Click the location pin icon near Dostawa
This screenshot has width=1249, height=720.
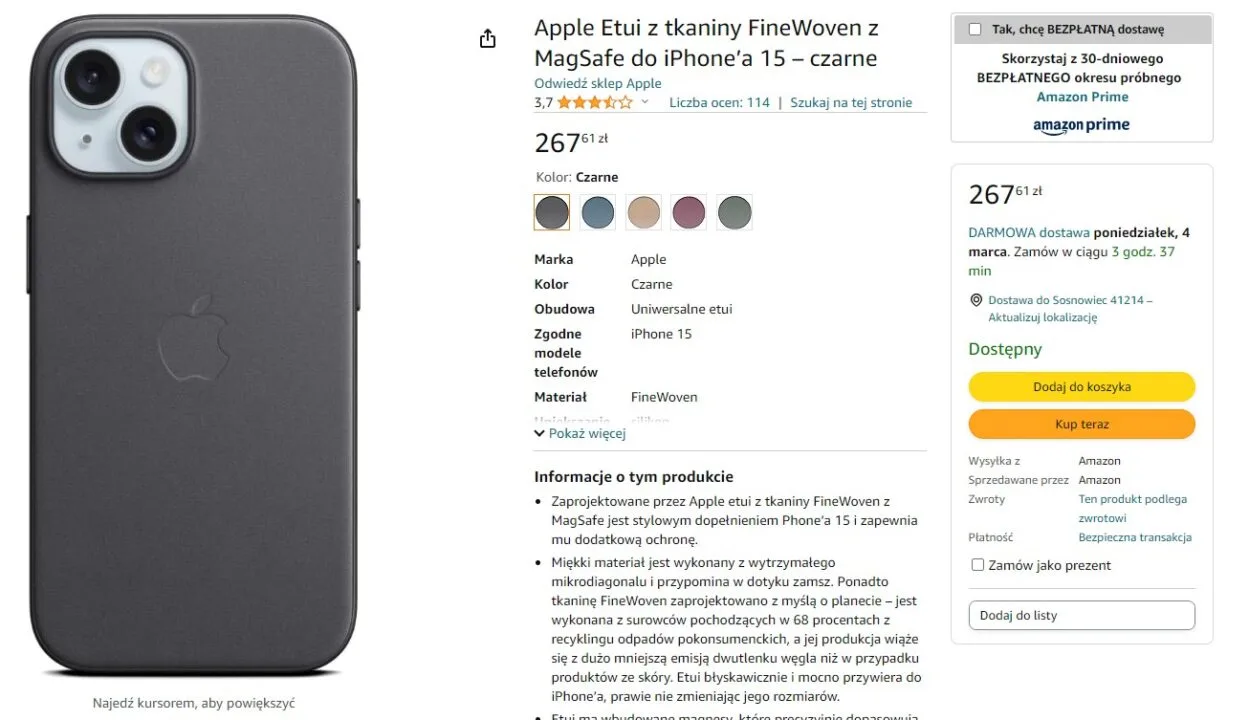click(976, 300)
